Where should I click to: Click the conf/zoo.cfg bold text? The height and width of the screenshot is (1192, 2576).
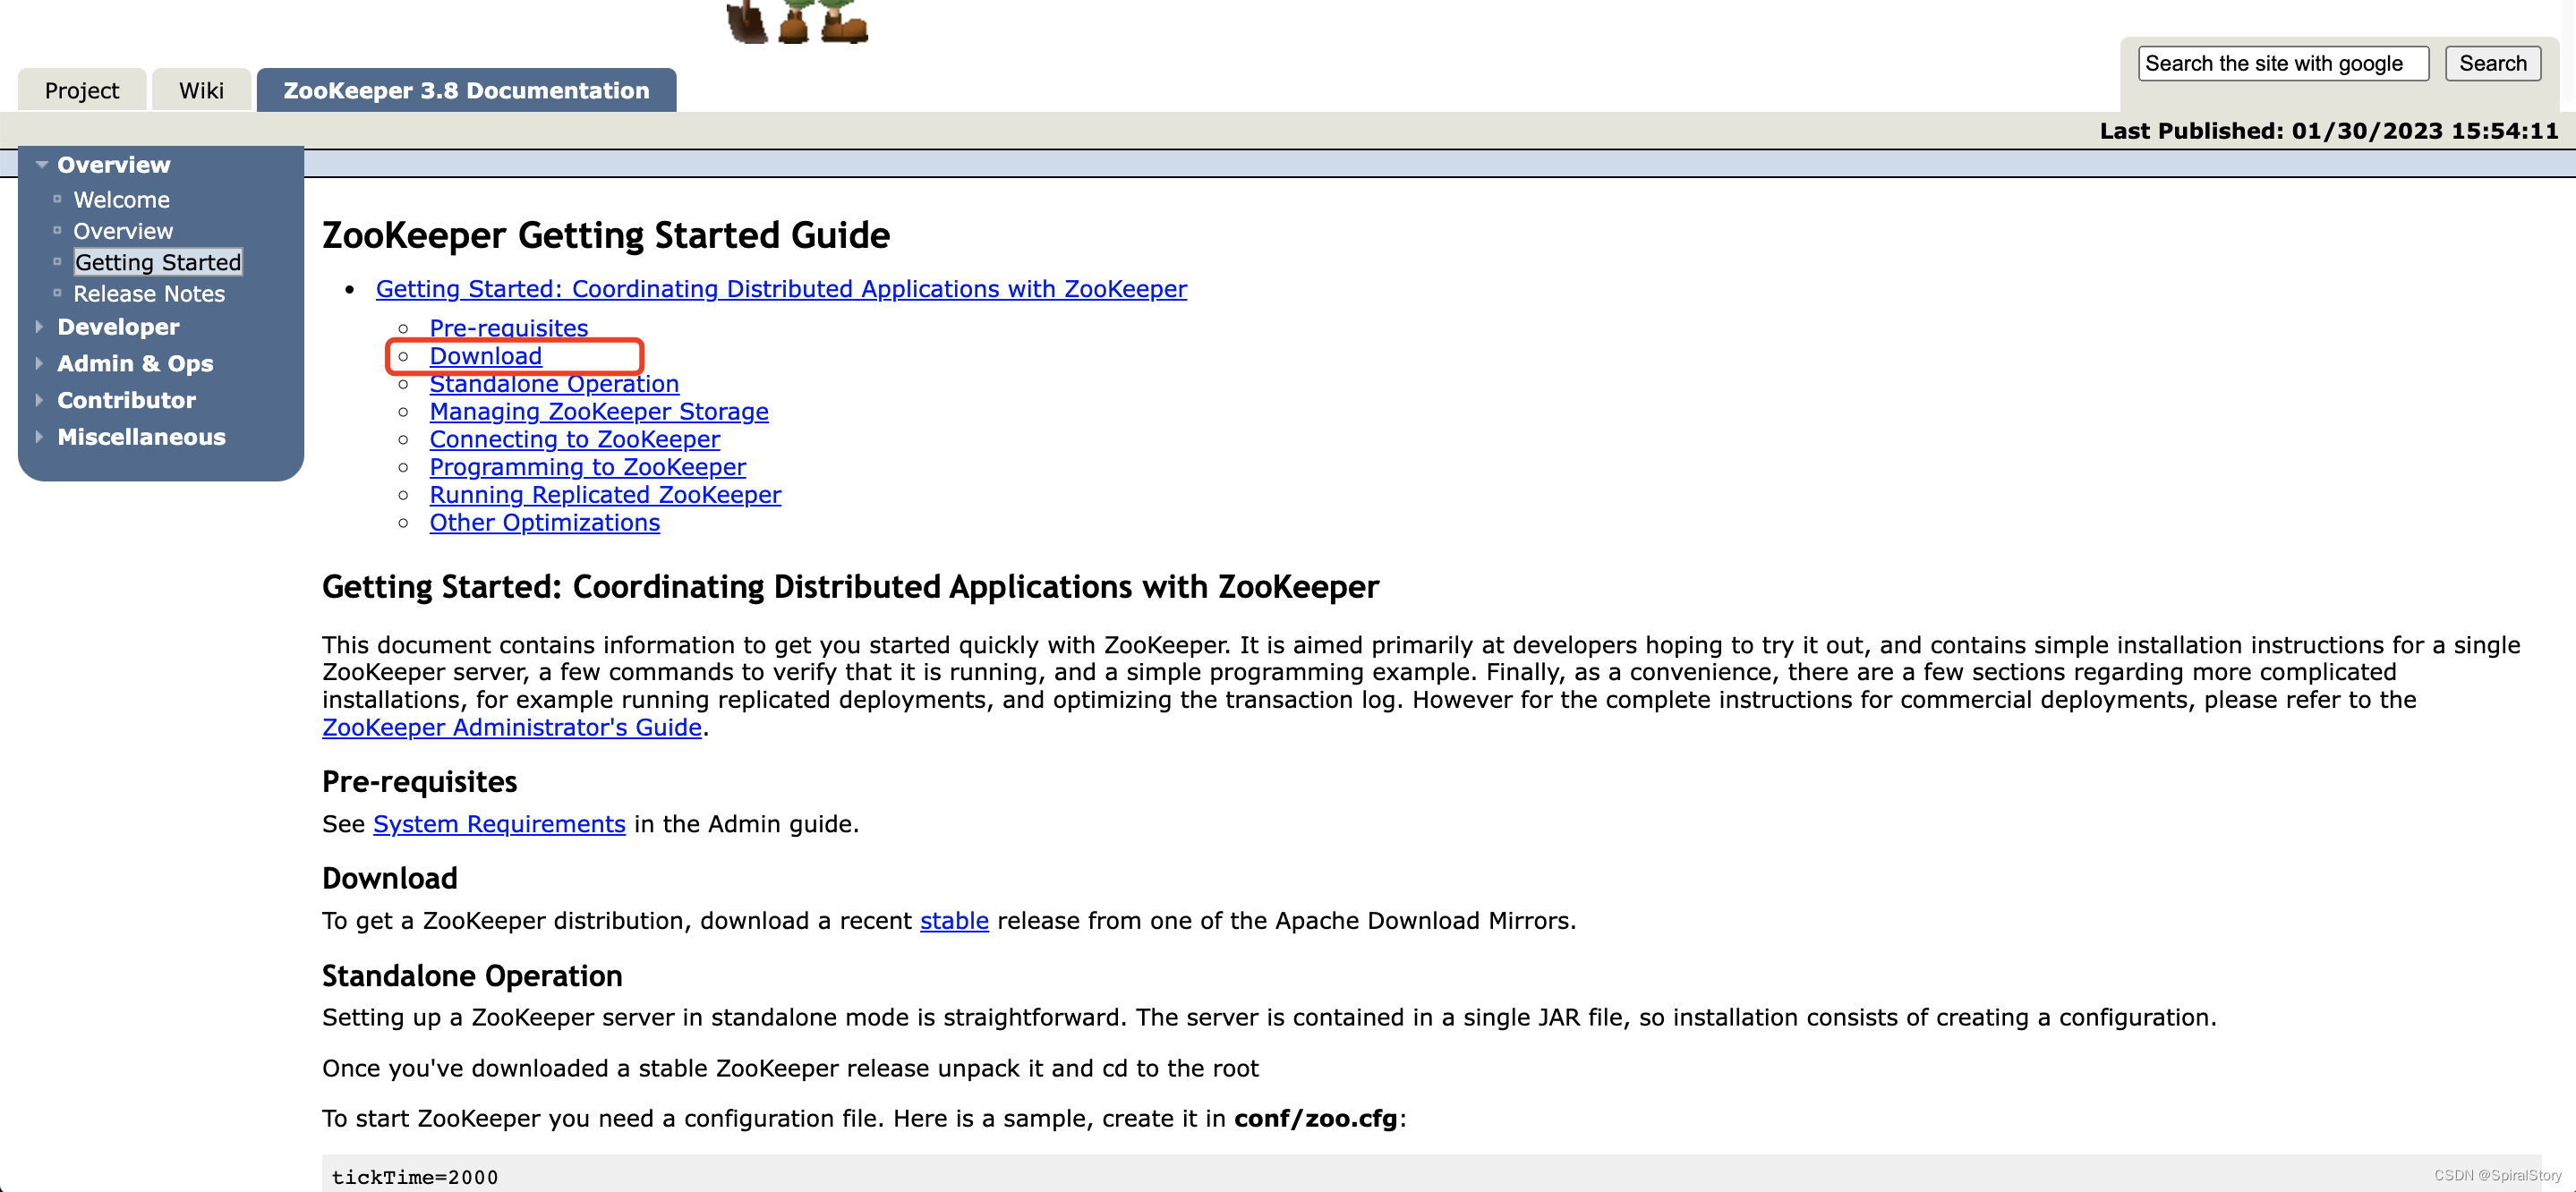click(x=1315, y=1119)
